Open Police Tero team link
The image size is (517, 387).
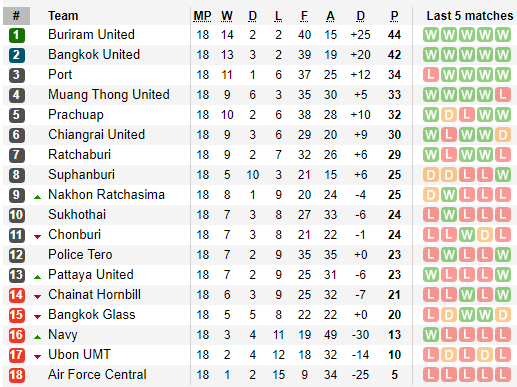(80, 255)
